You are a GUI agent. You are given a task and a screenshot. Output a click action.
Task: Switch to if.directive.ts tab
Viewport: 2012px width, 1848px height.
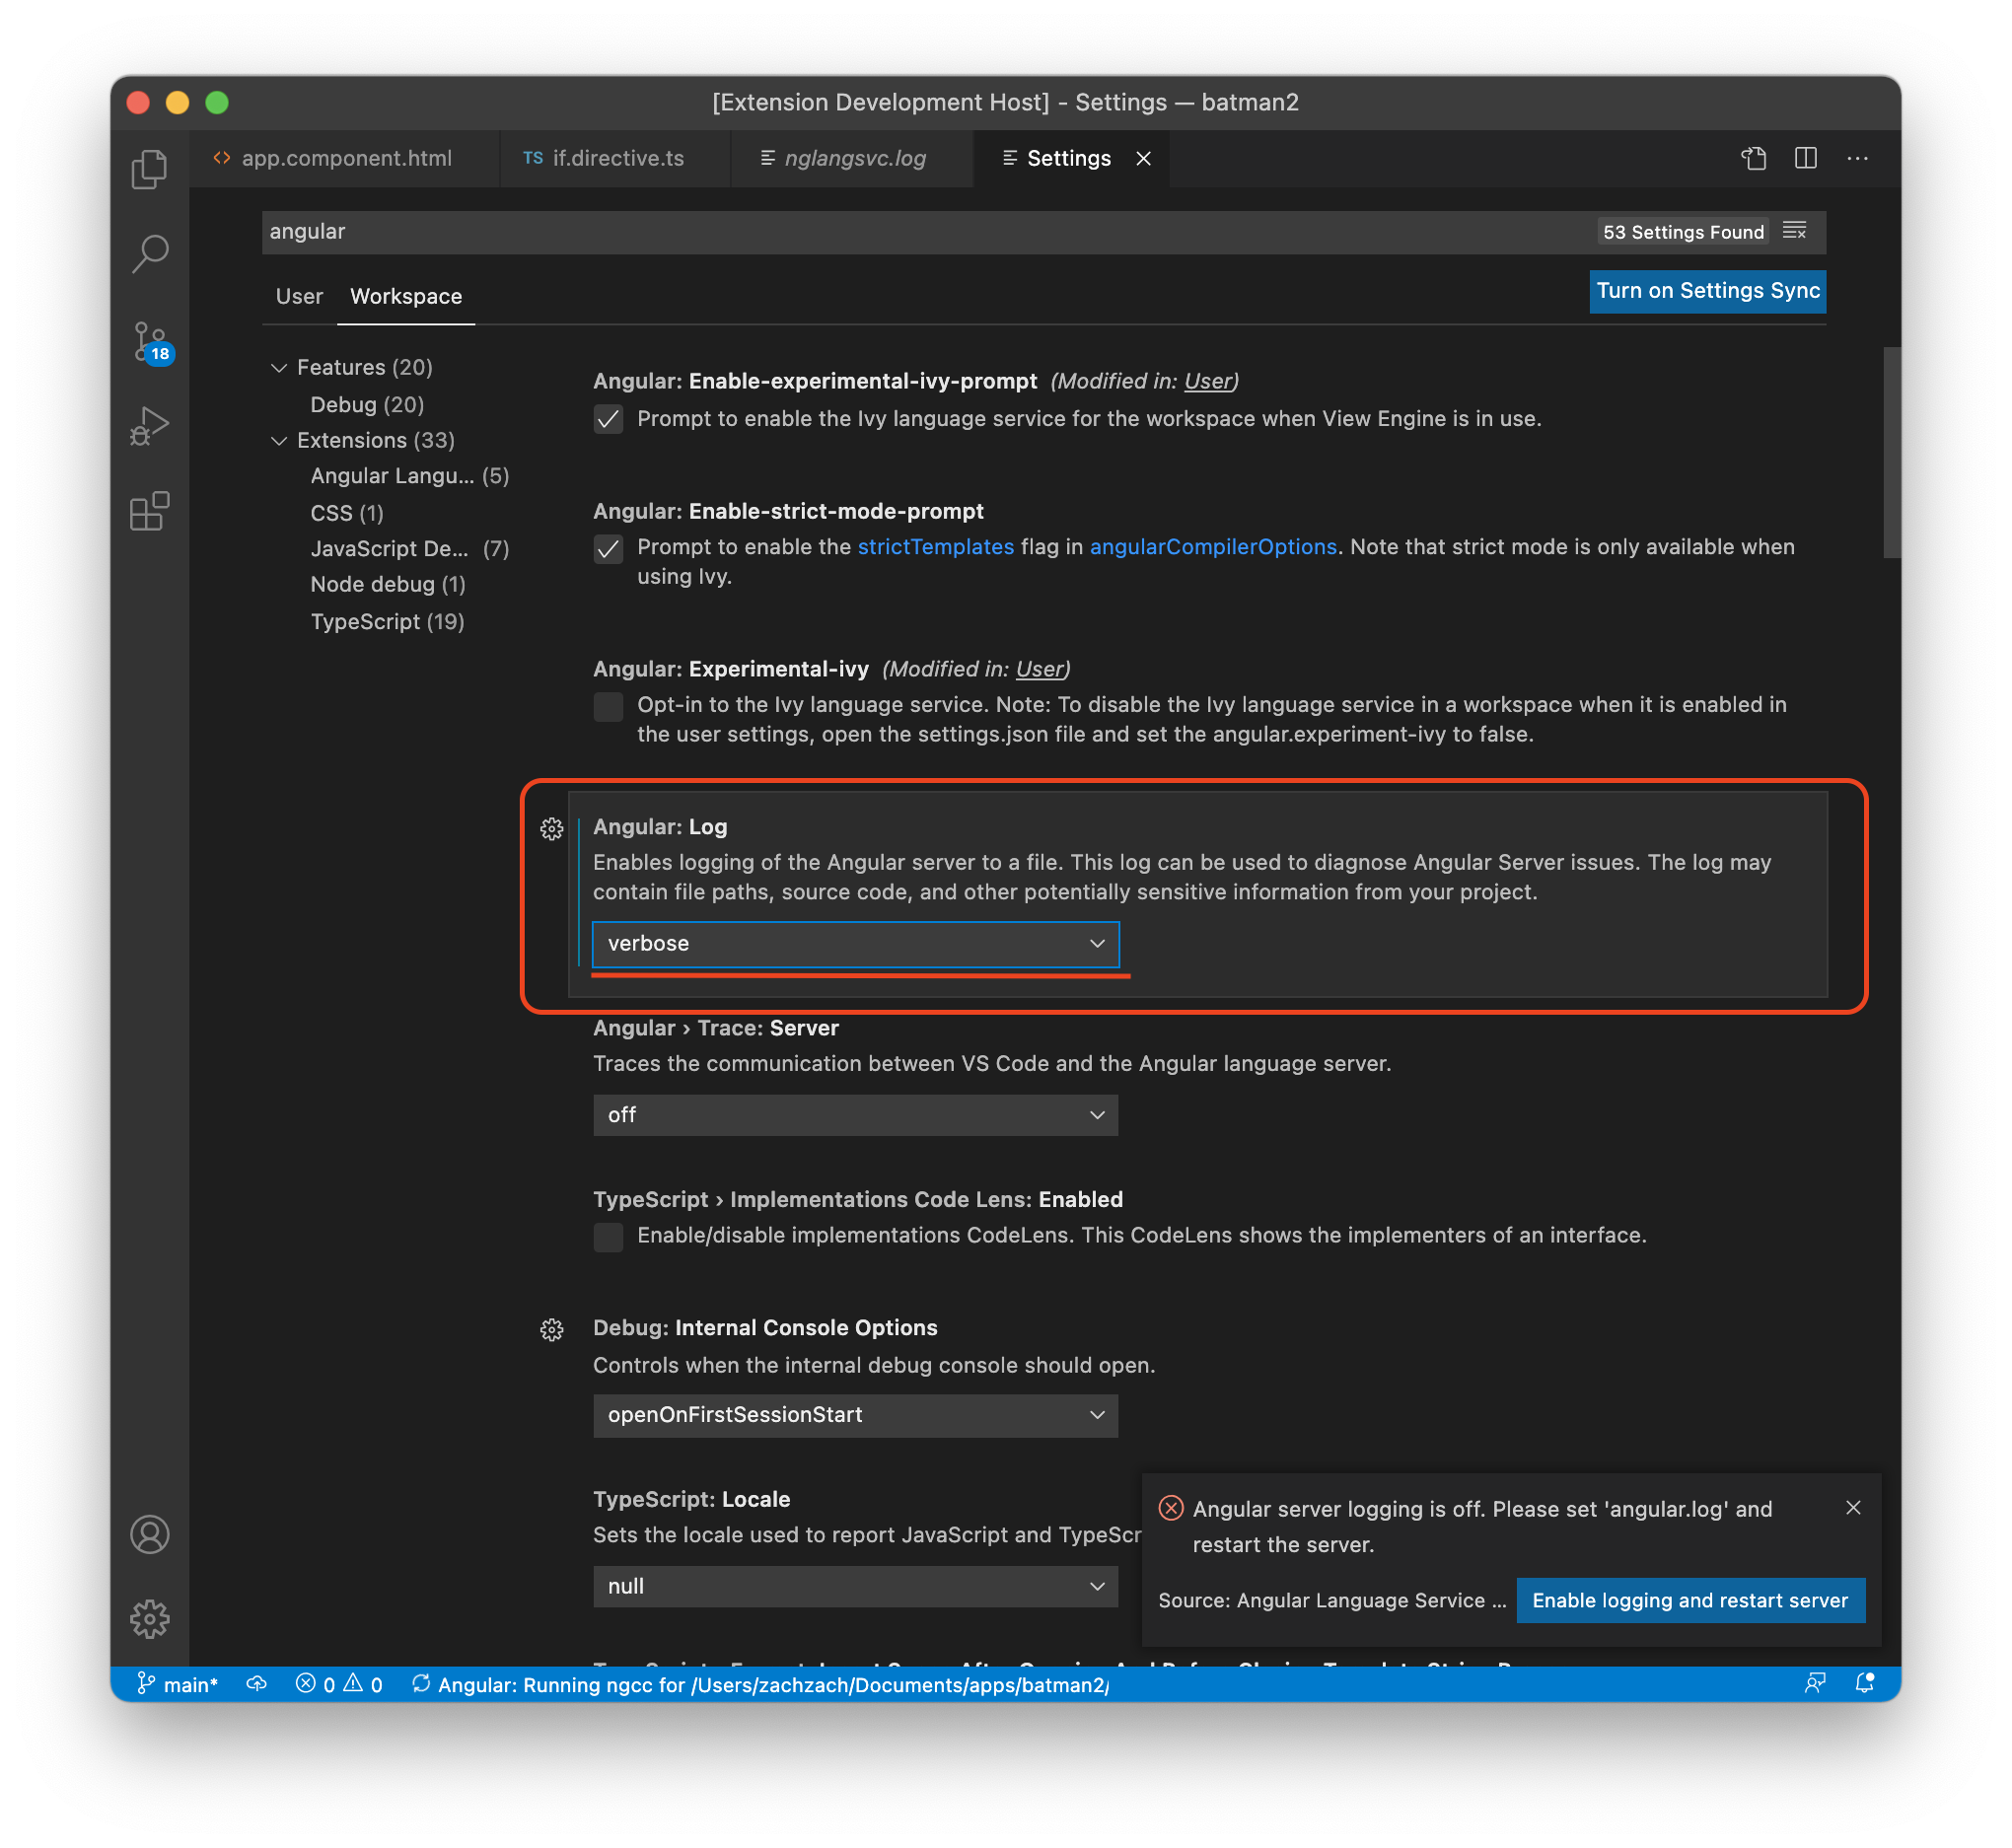[614, 159]
